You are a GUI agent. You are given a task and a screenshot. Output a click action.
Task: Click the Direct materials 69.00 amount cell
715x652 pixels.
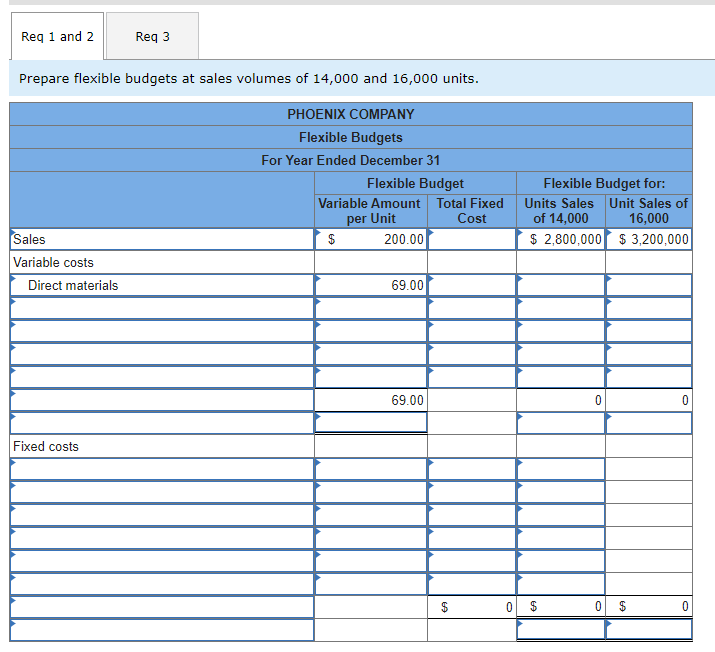click(x=371, y=285)
